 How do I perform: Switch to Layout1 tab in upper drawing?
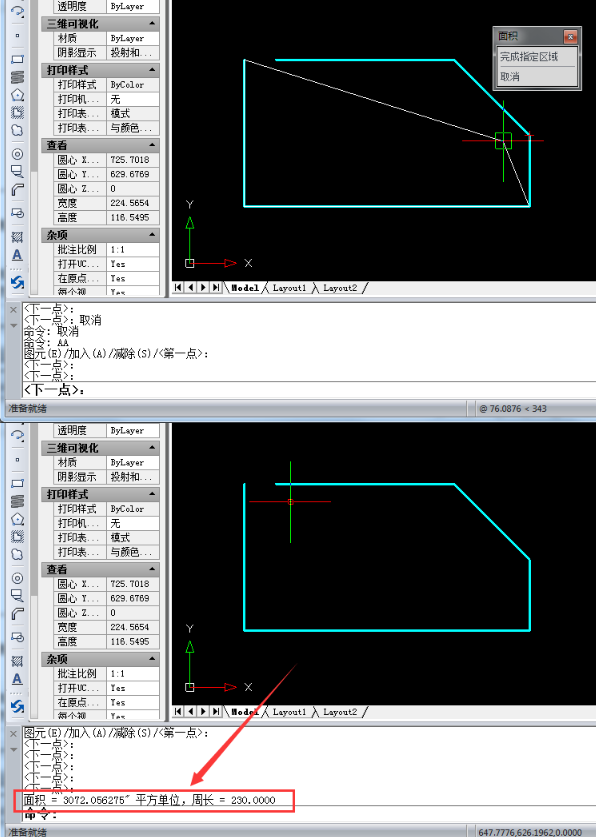[x=289, y=288]
